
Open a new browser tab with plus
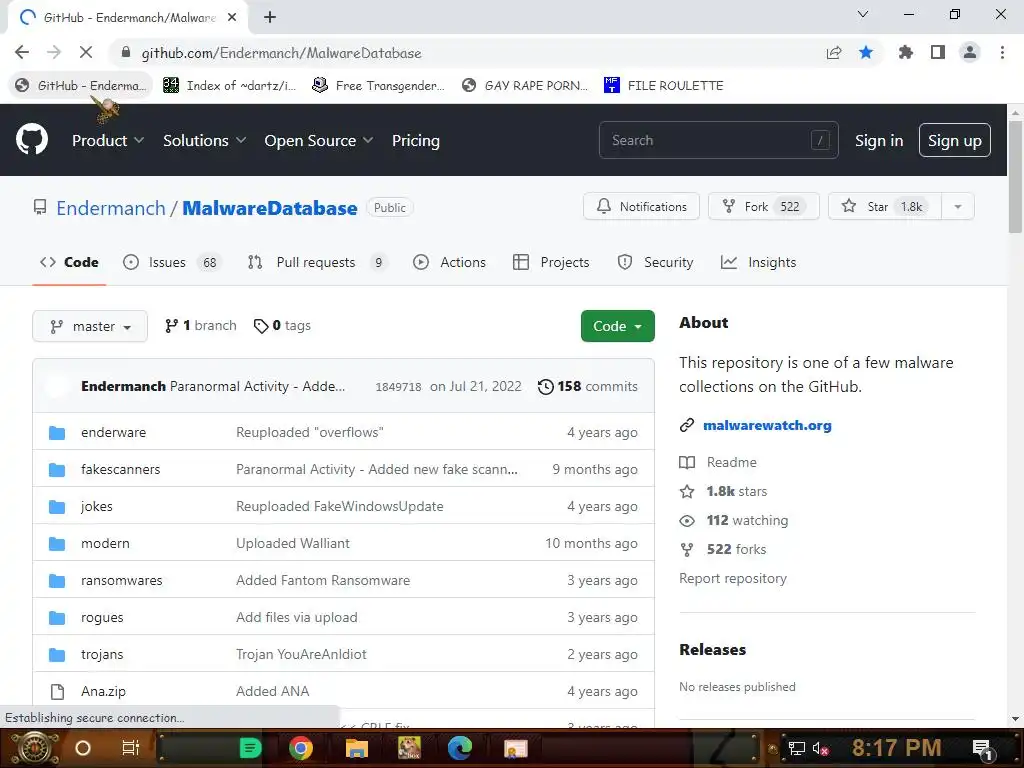point(270,18)
